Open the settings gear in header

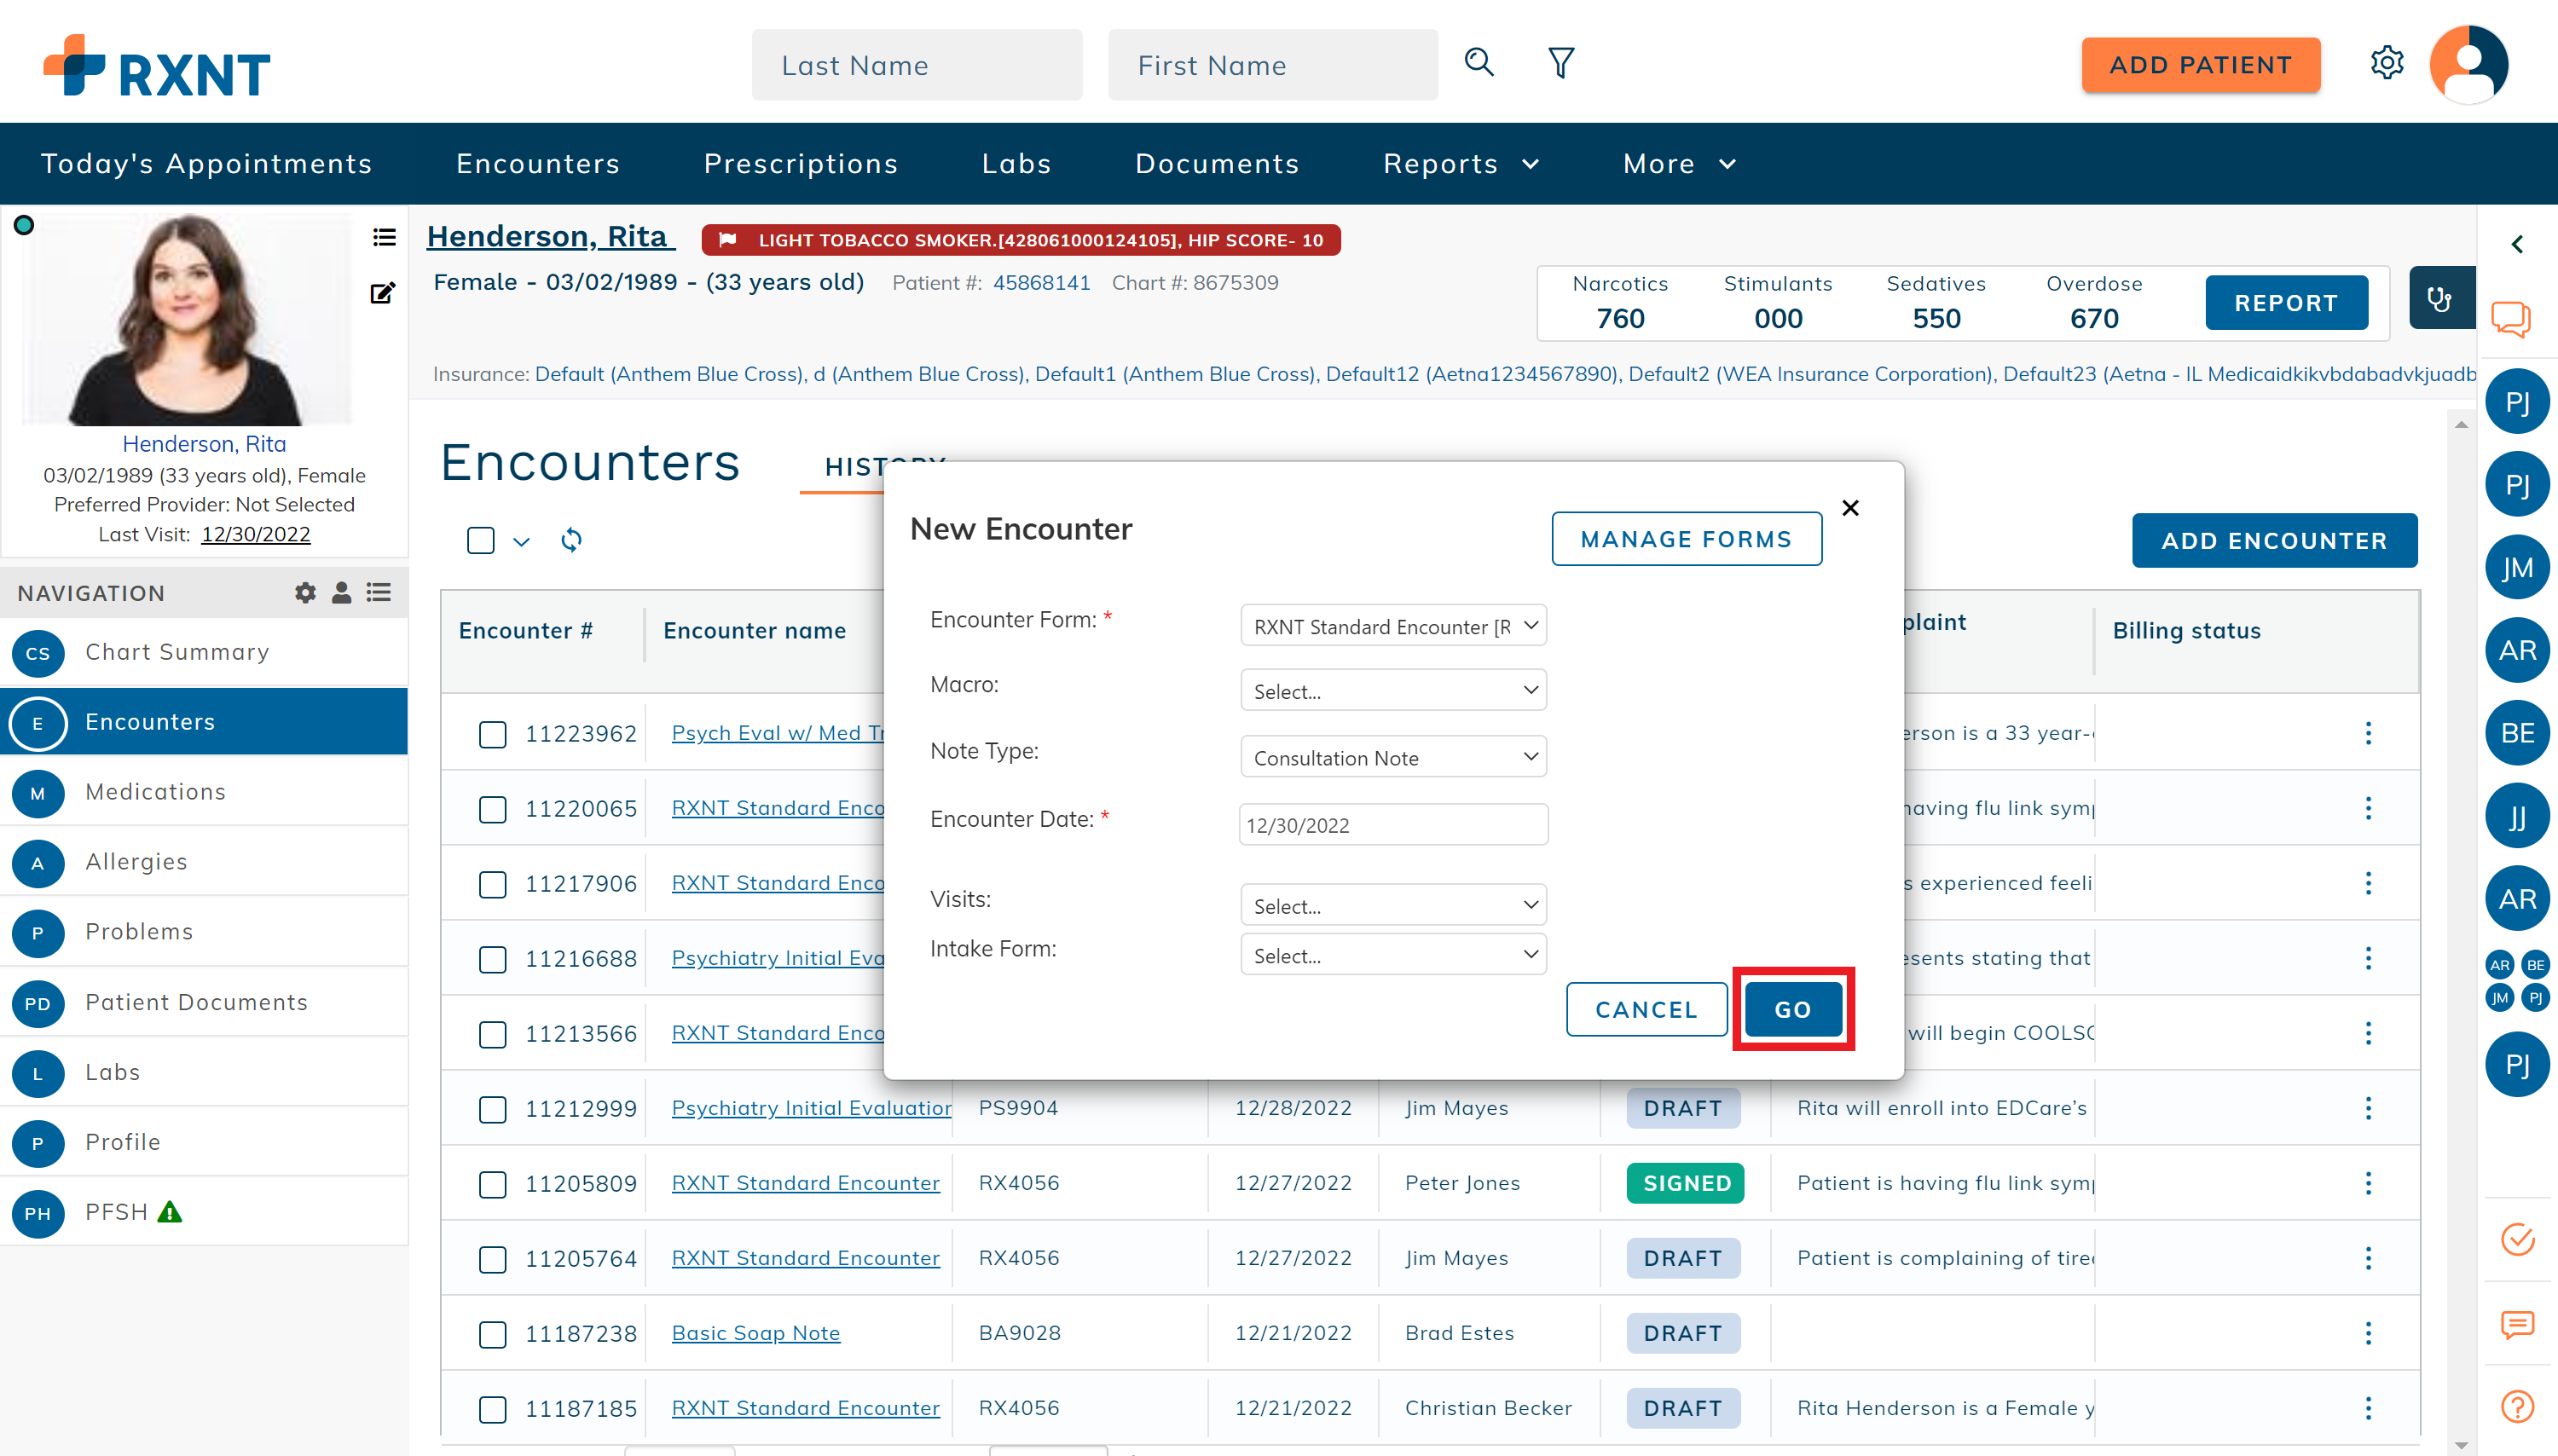pos(2387,63)
